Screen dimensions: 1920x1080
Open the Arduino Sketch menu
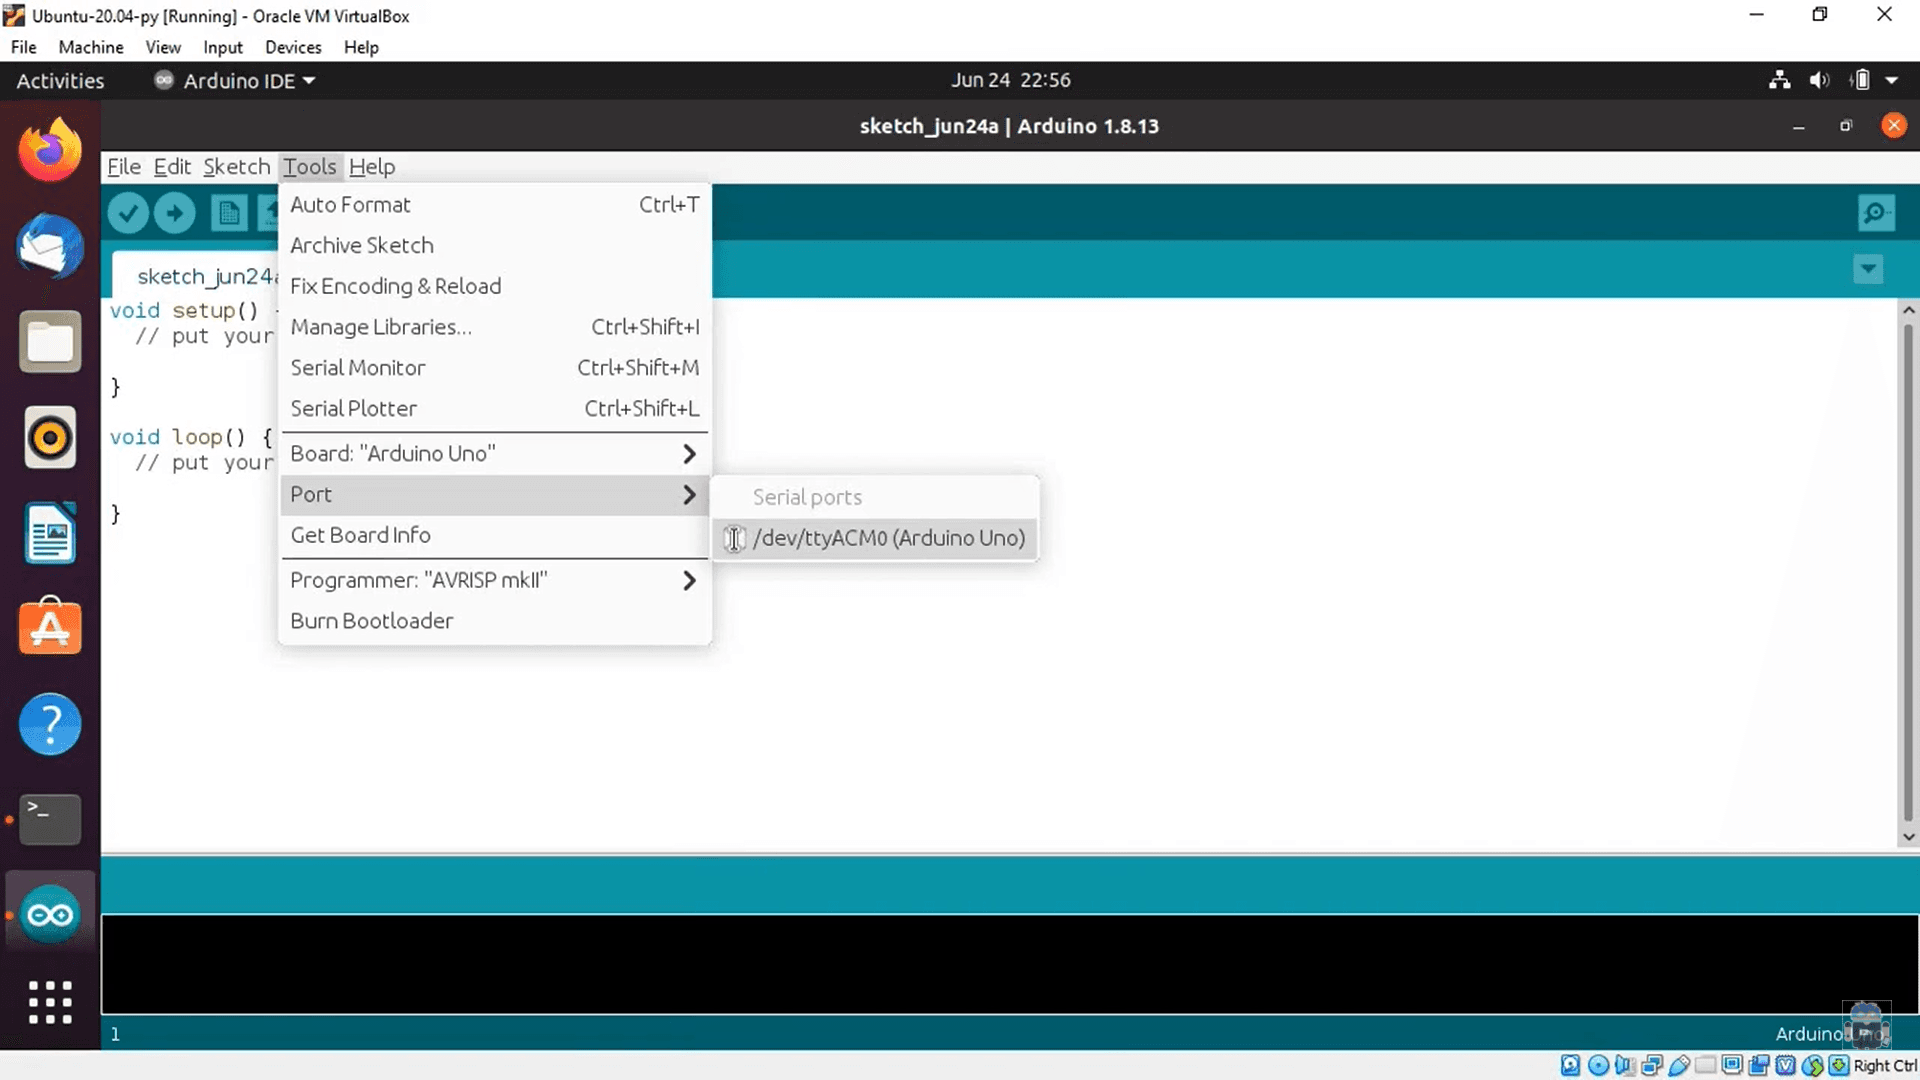click(x=237, y=167)
